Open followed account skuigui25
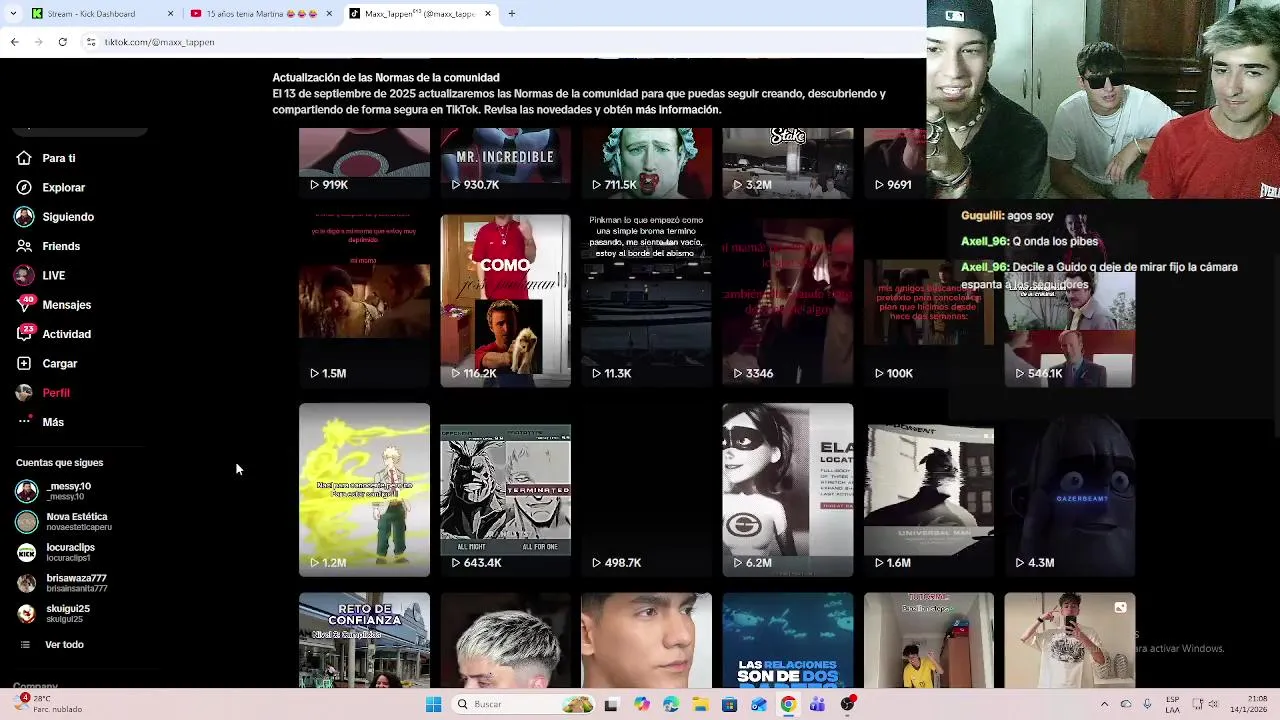 (54, 613)
